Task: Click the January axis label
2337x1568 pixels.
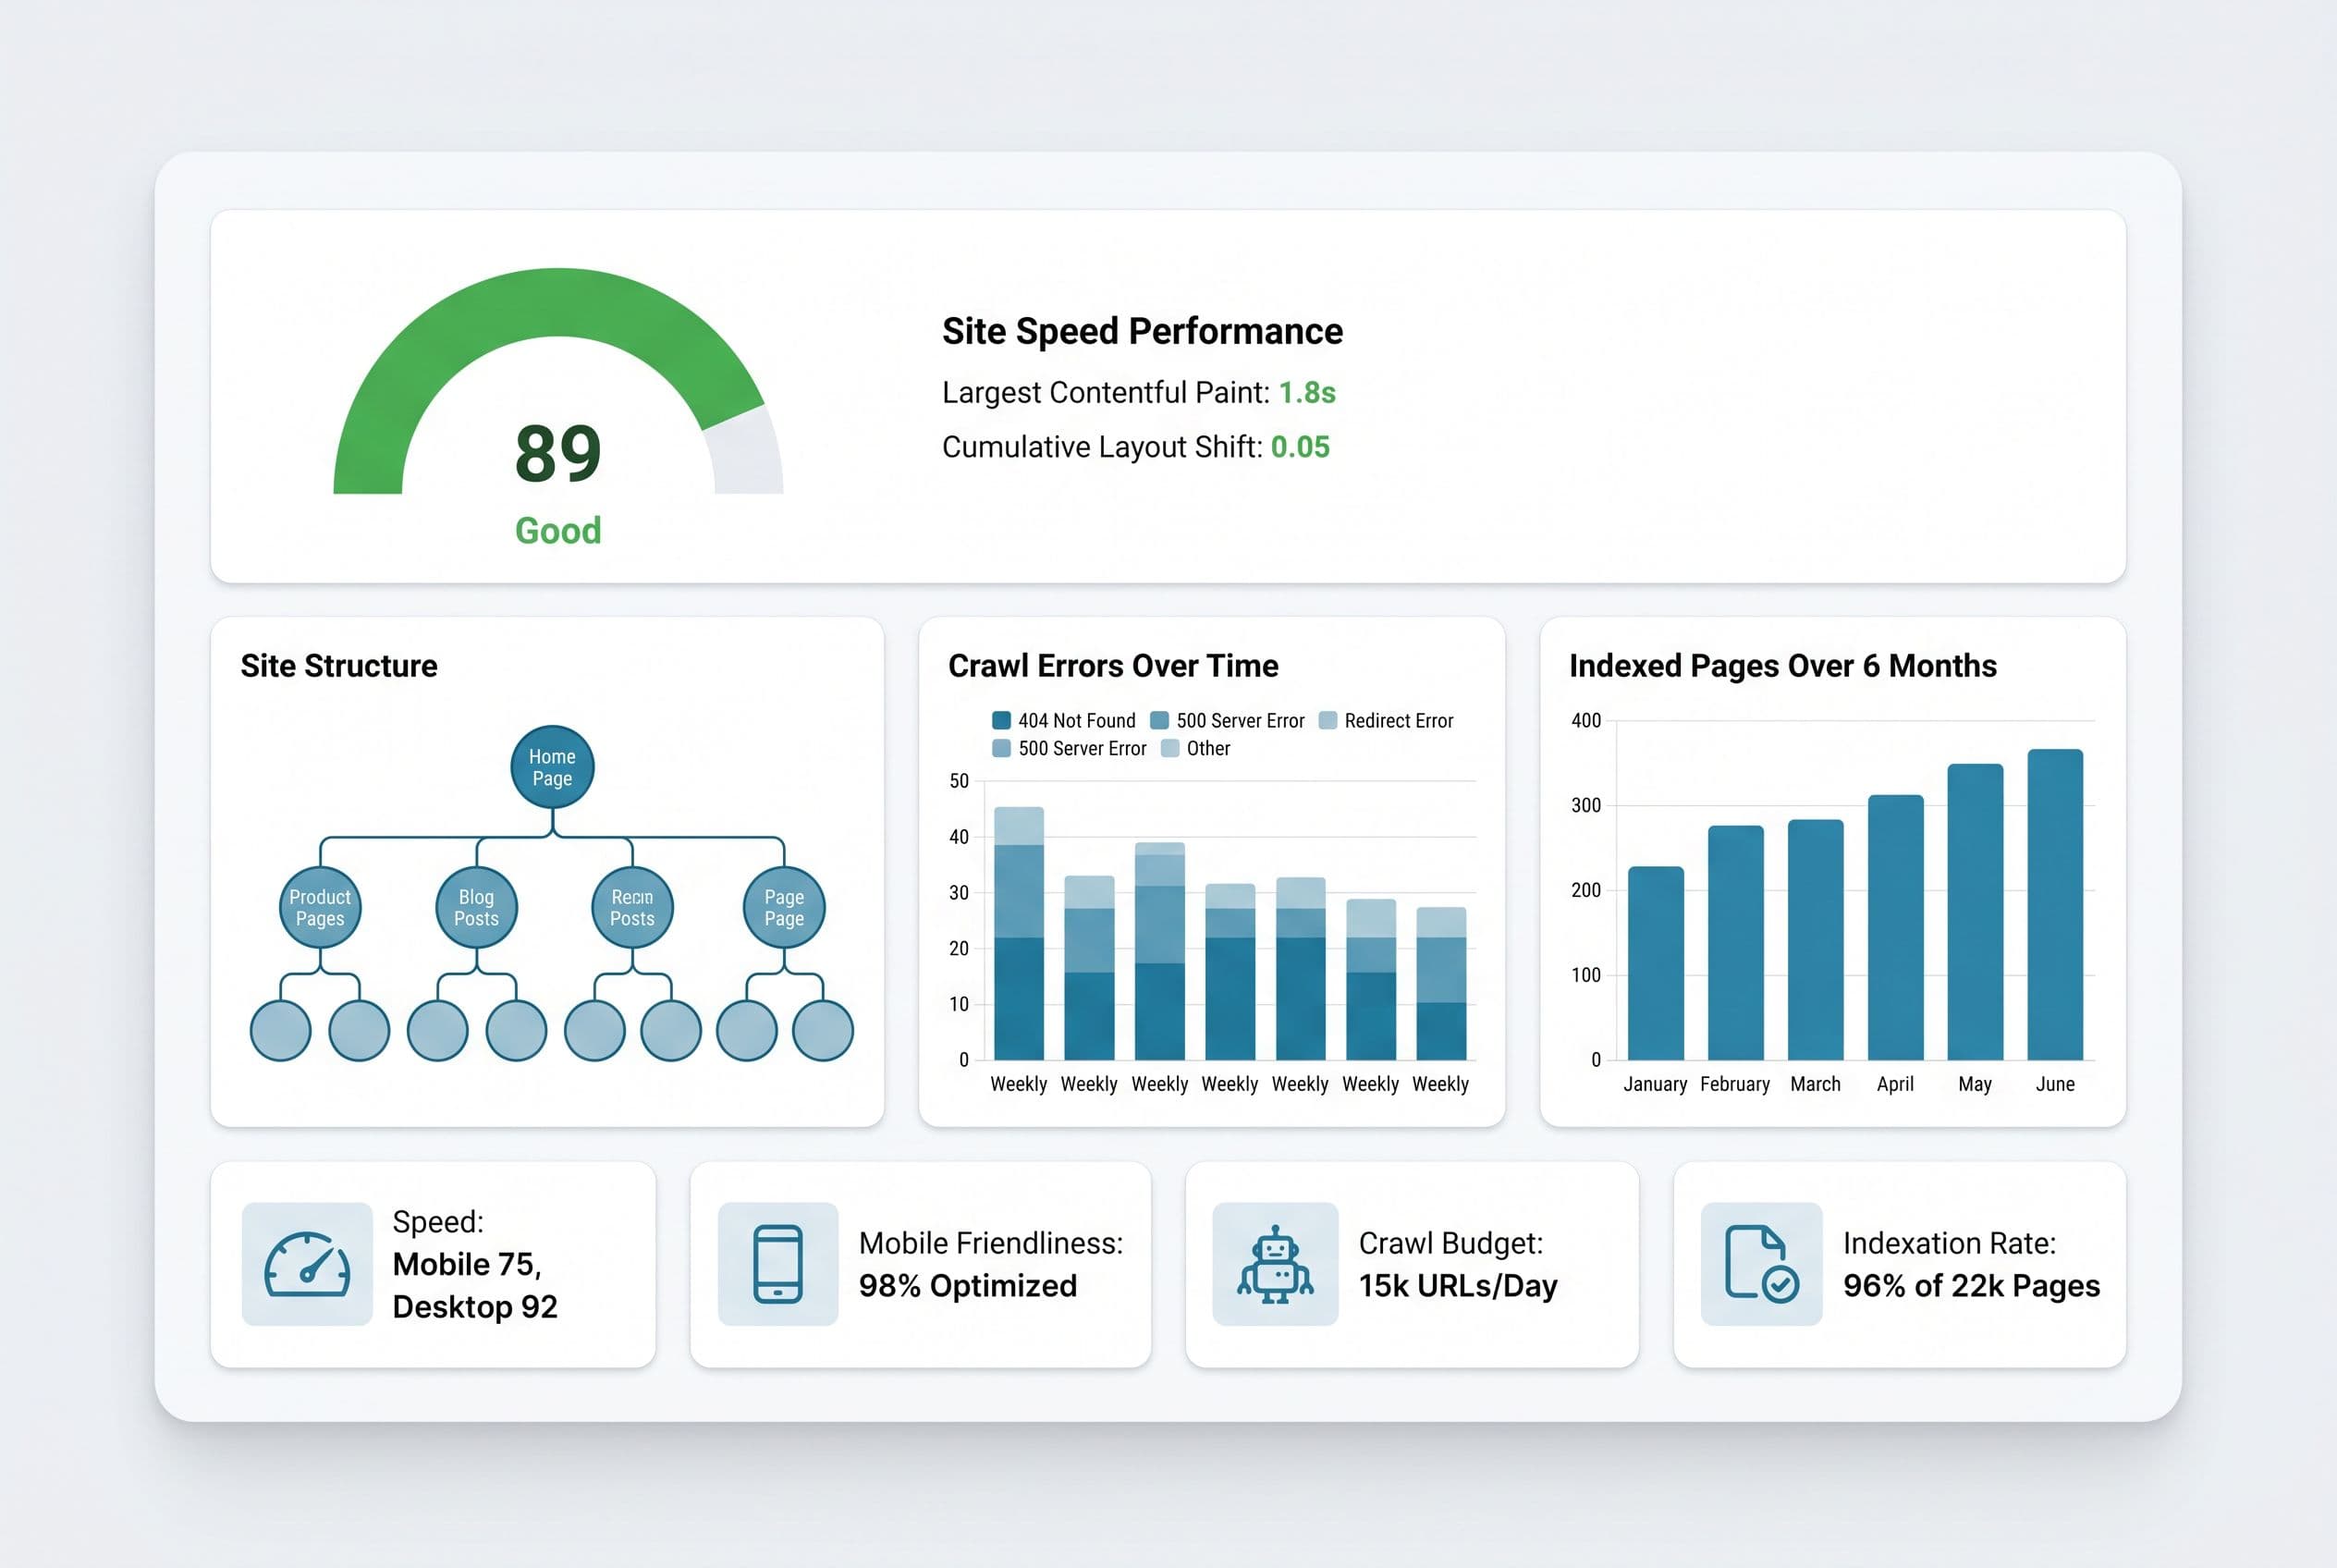Action: click(1655, 1084)
